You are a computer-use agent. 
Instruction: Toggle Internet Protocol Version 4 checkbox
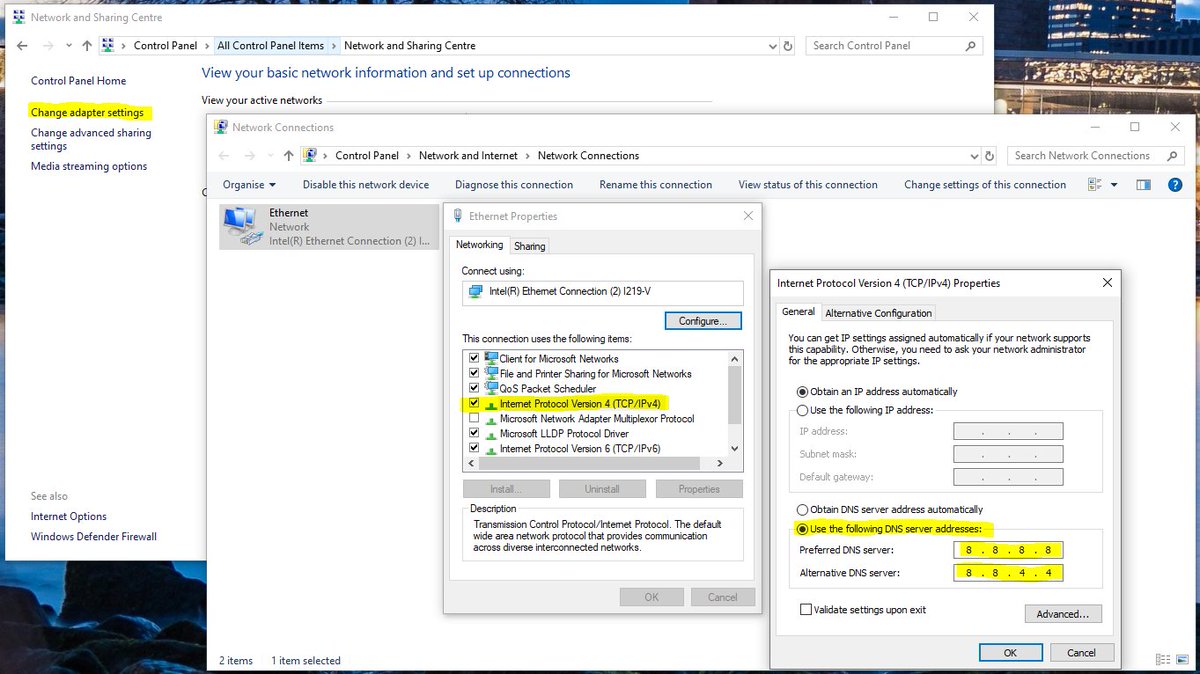(x=474, y=403)
